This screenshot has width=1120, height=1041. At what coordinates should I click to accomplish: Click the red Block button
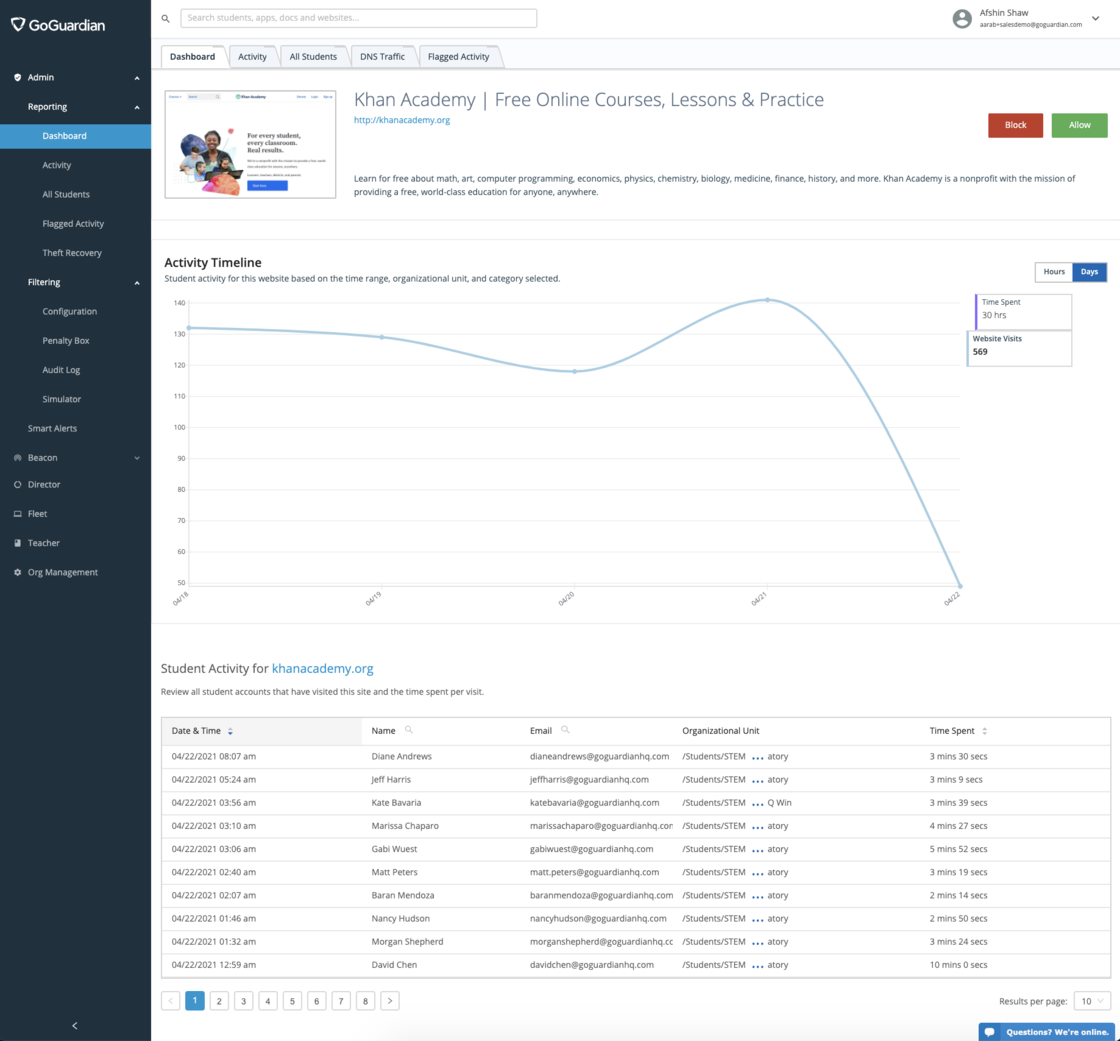[x=1015, y=125]
